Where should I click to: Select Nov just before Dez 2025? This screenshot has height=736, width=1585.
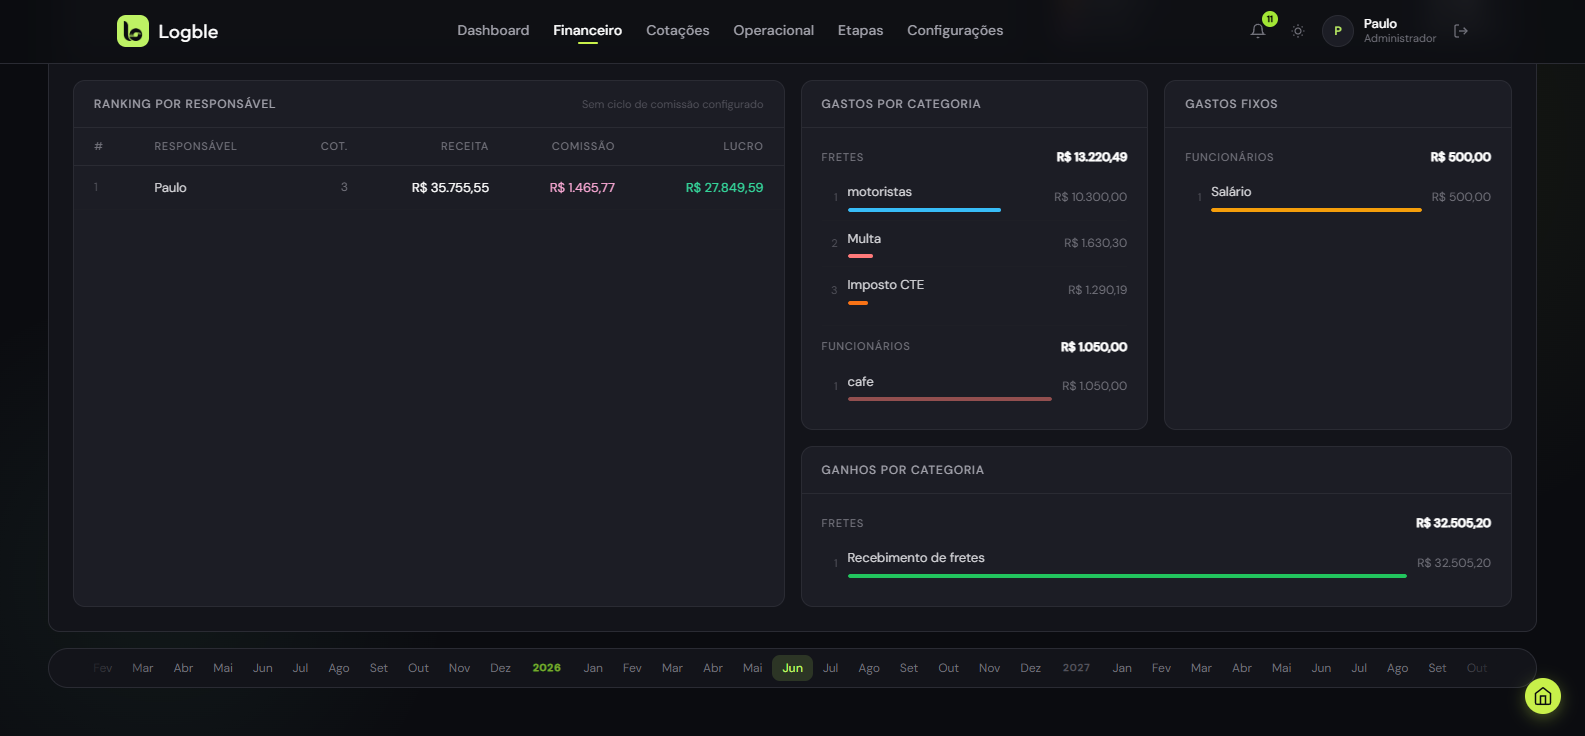pyautogui.click(x=460, y=668)
